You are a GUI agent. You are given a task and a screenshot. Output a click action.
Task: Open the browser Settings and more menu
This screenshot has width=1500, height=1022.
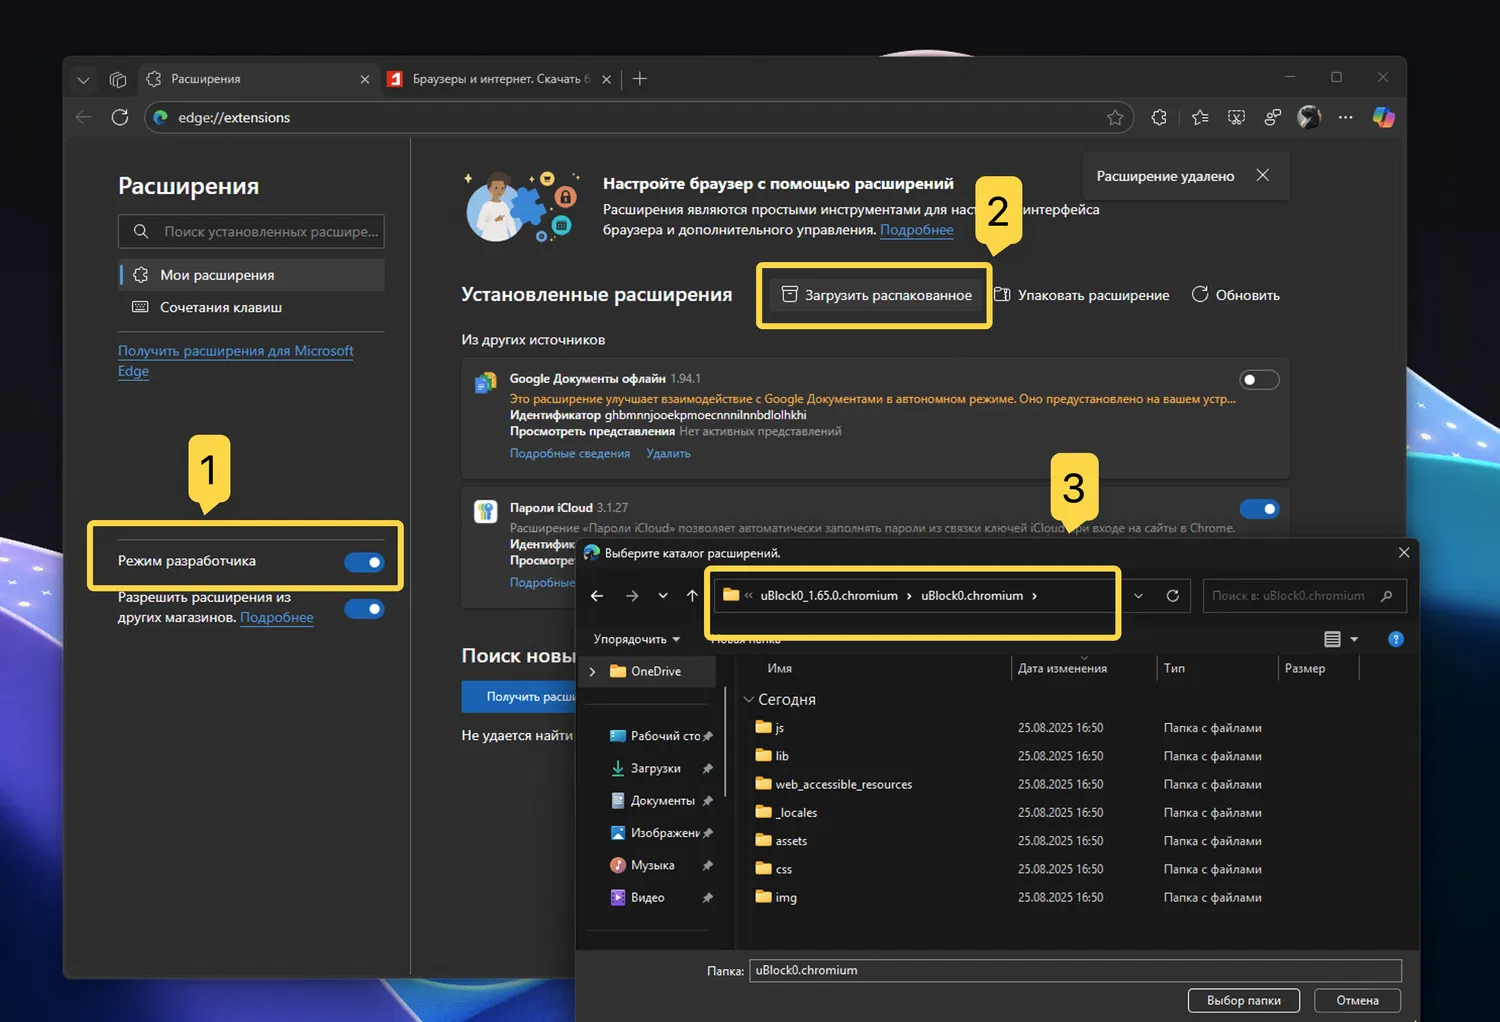pos(1346,117)
